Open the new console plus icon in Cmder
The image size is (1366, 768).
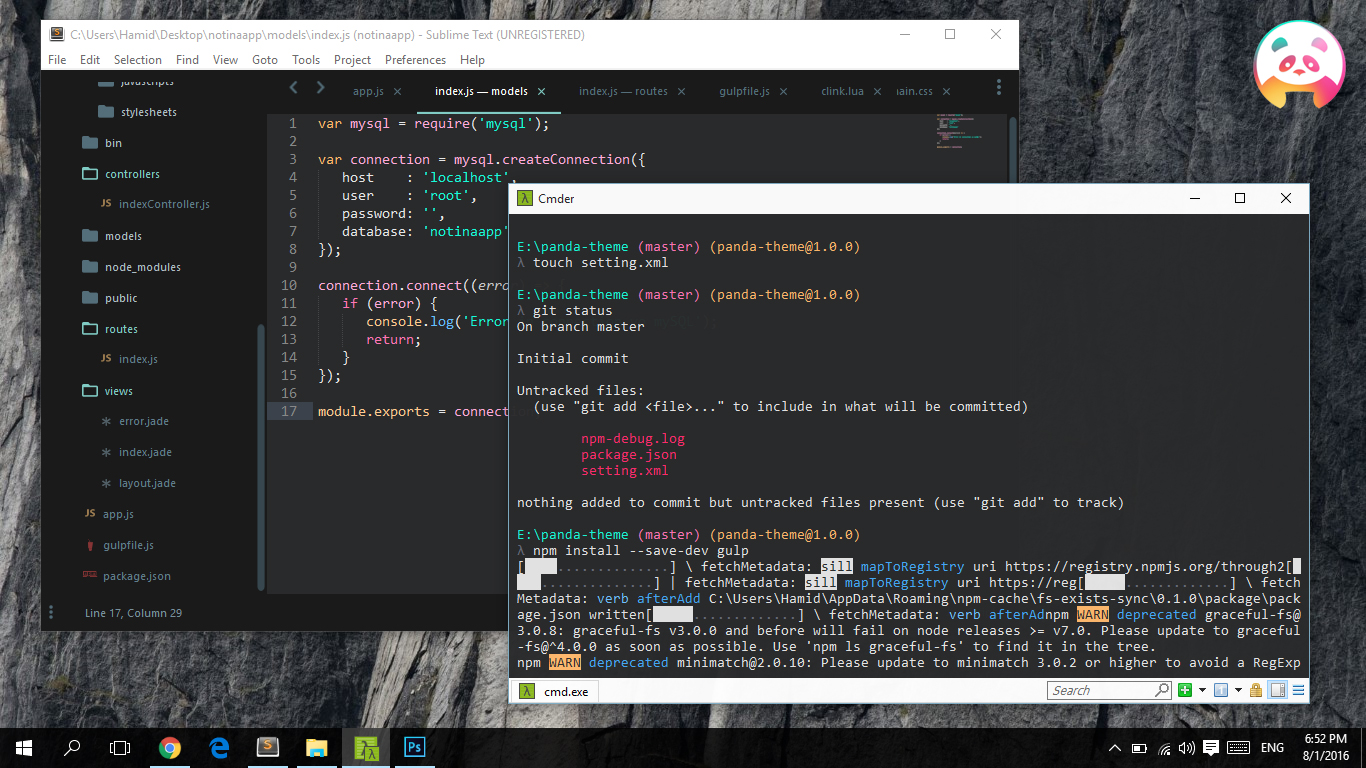[1185, 690]
